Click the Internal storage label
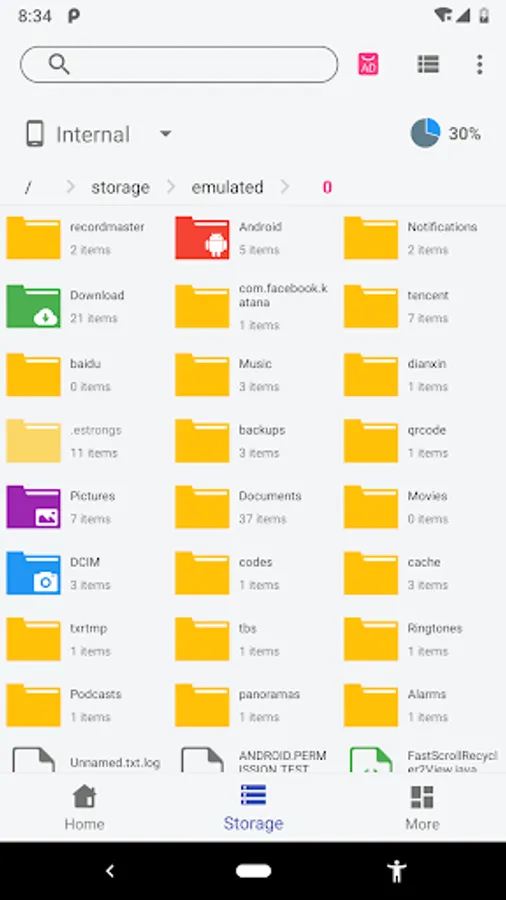Viewport: 506px width, 900px height. 93,134
